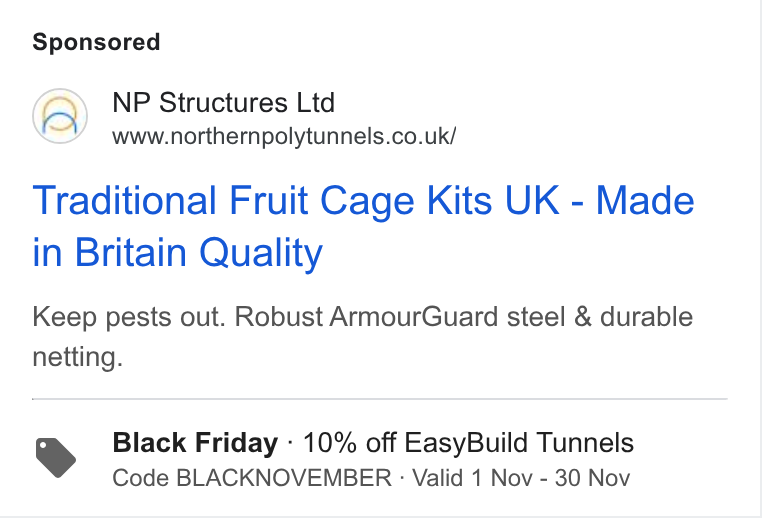Click the ArmourGuard steel text in the description

point(447,317)
